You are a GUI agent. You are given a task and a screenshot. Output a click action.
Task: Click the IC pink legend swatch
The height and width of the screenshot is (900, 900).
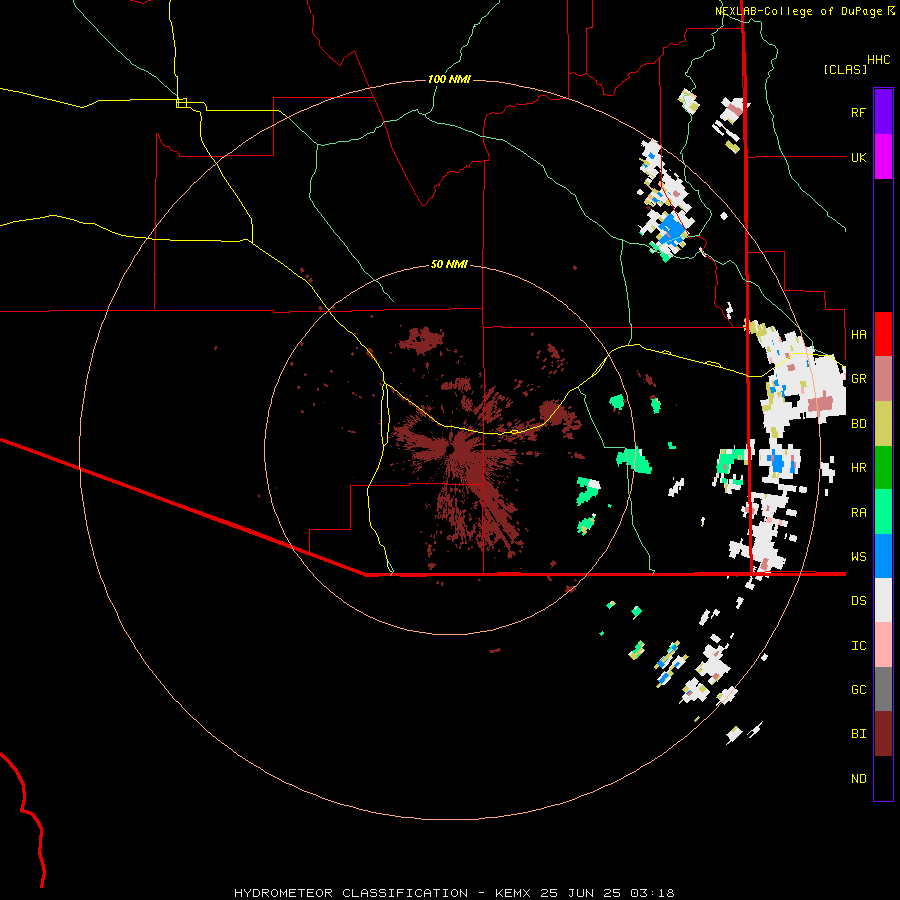[883, 645]
